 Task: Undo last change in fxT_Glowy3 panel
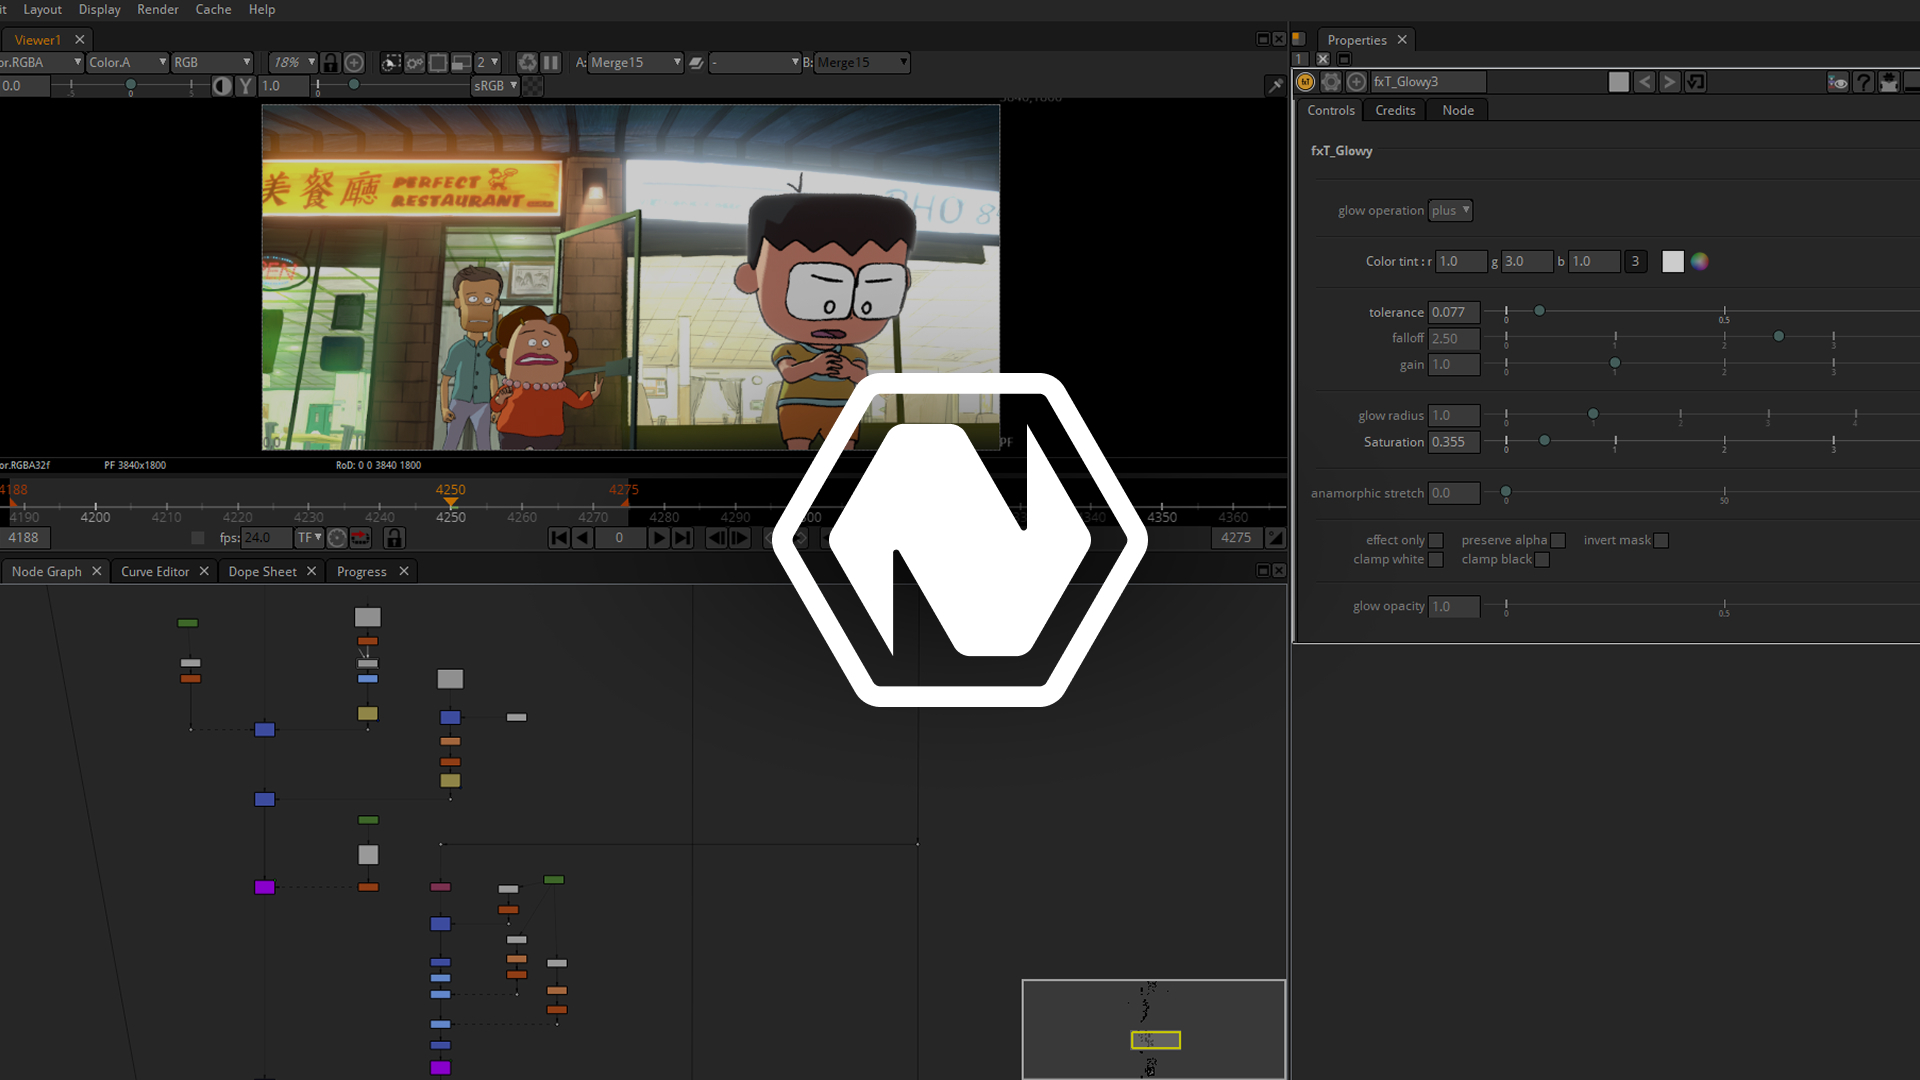click(1644, 82)
